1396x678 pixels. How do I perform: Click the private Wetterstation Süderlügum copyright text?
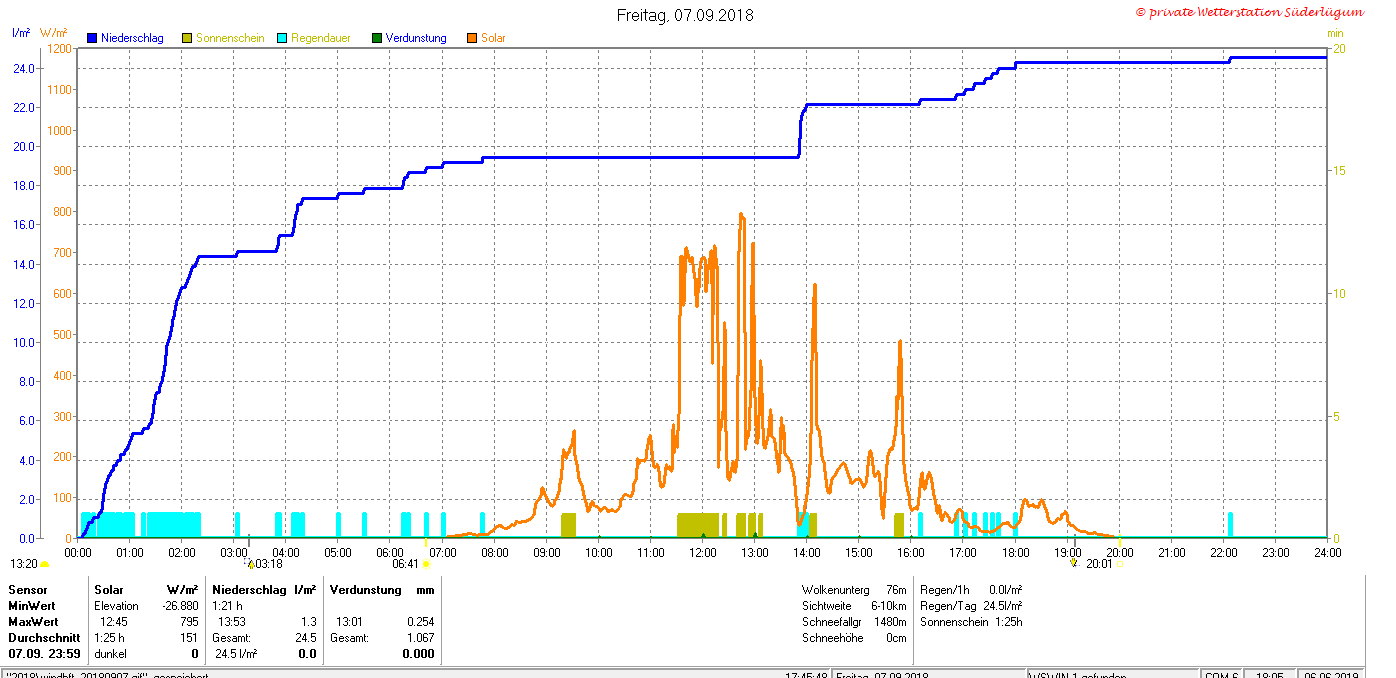(1249, 12)
